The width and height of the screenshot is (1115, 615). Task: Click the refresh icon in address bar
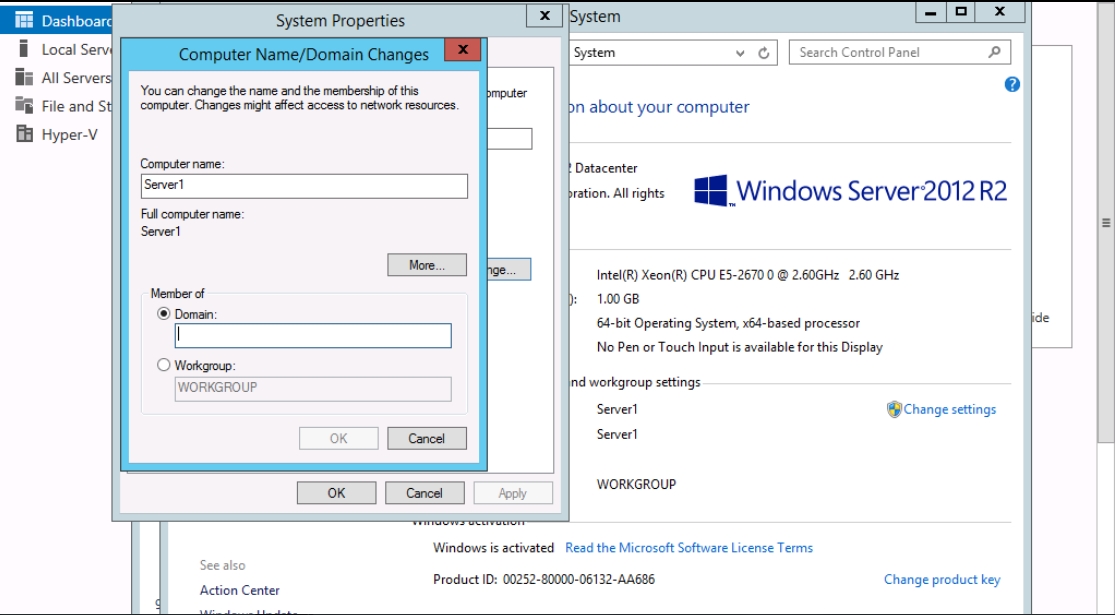764,53
